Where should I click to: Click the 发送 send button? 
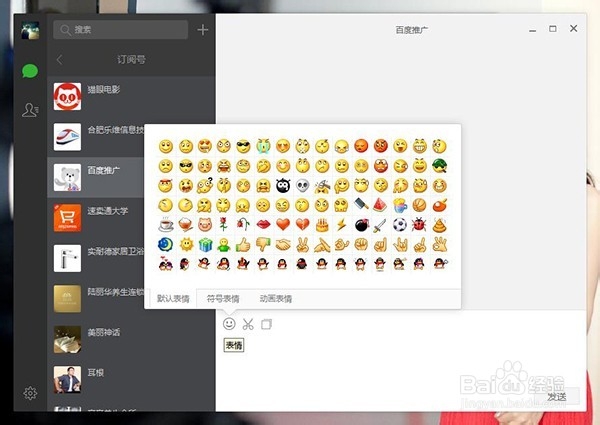pos(557,396)
